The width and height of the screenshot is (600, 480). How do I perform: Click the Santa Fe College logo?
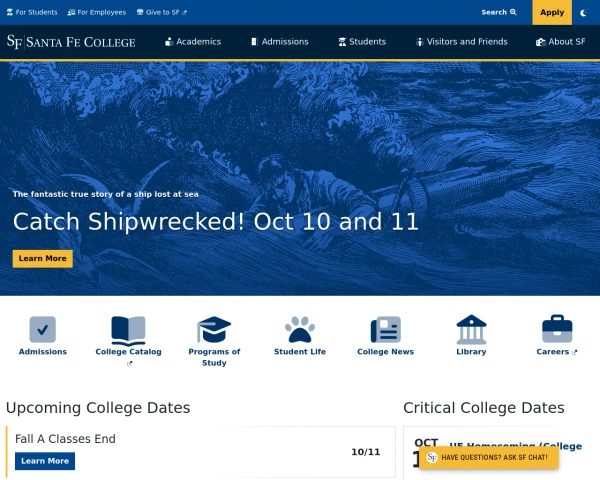point(71,42)
